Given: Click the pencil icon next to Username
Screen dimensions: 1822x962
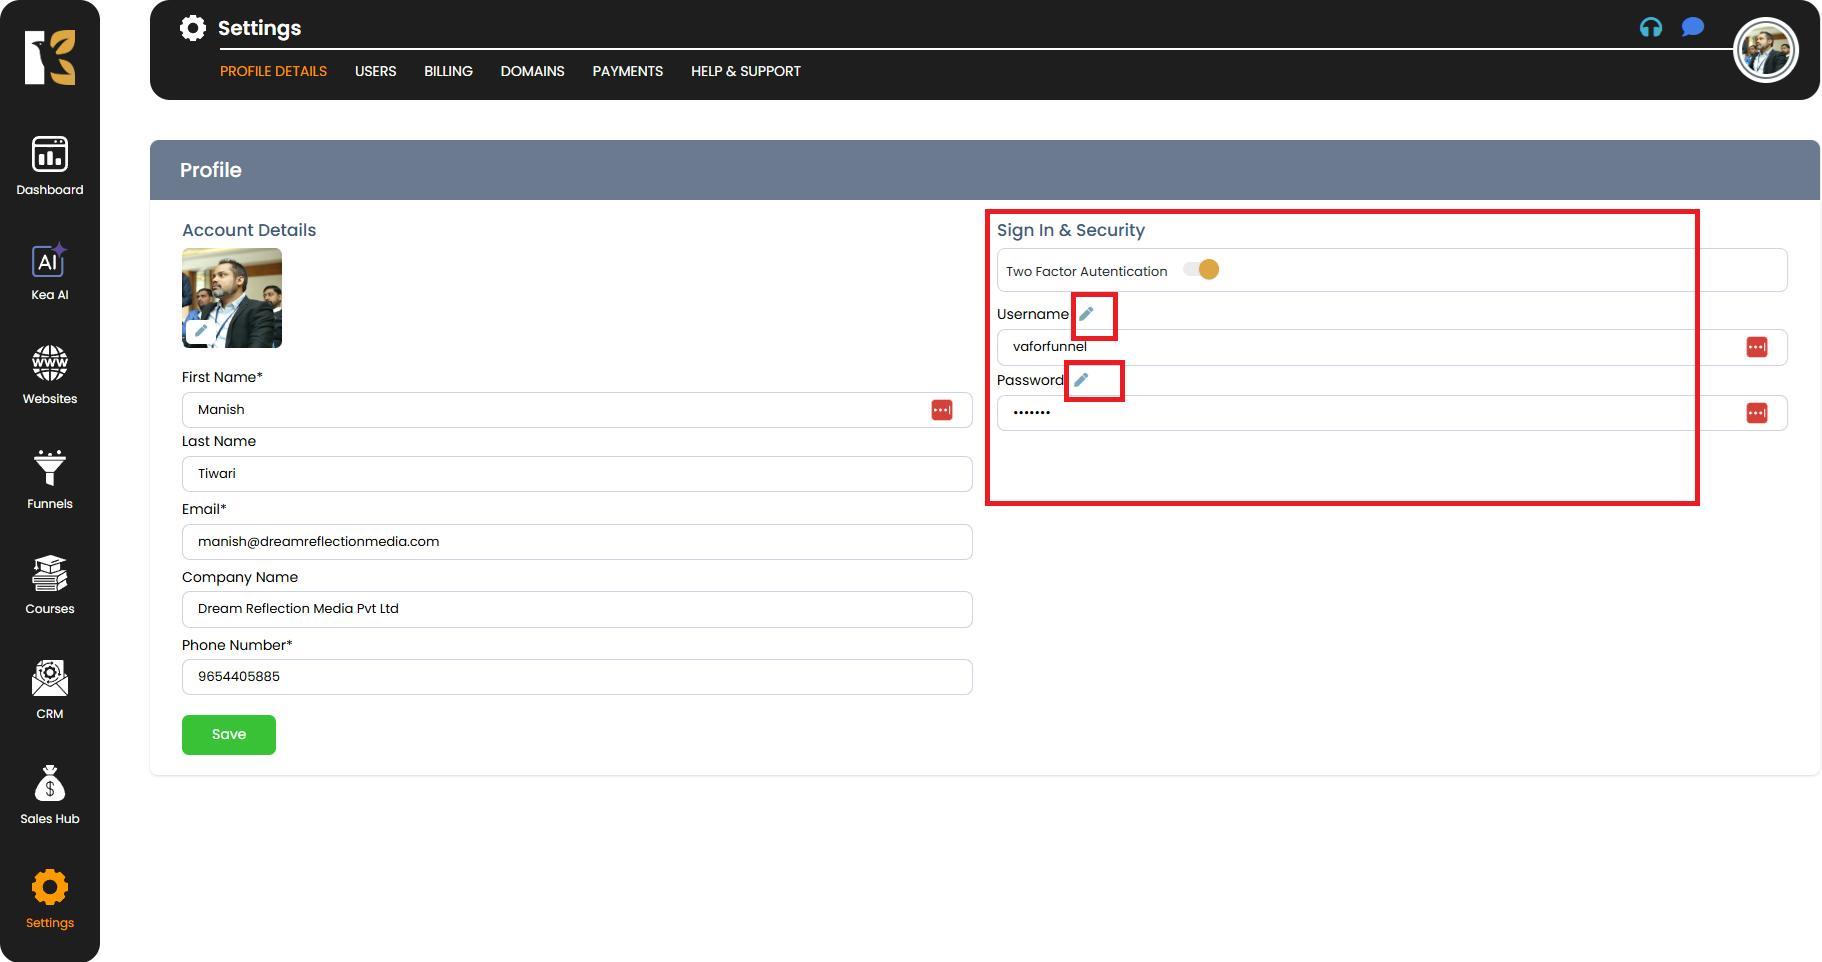Looking at the screenshot, I should [1086, 314].
